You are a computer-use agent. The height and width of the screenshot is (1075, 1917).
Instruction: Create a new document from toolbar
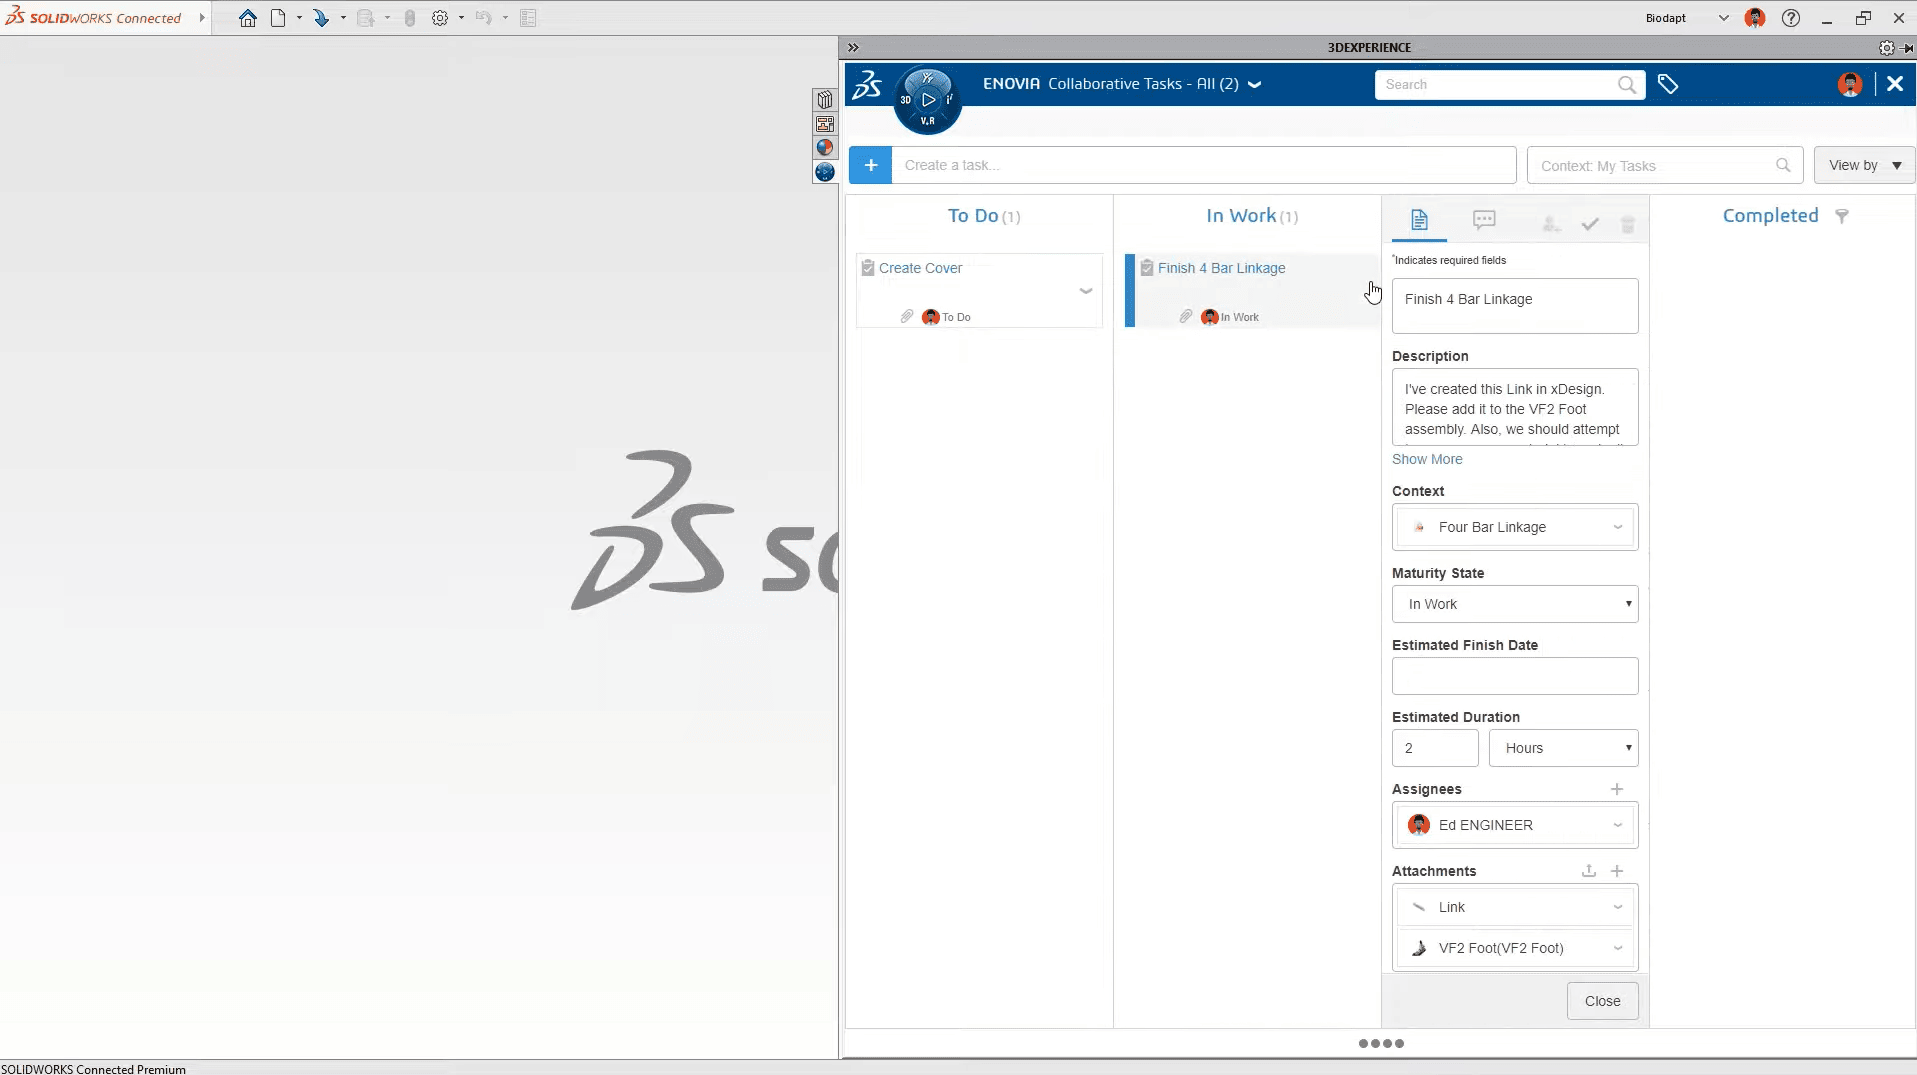[278, 18]
